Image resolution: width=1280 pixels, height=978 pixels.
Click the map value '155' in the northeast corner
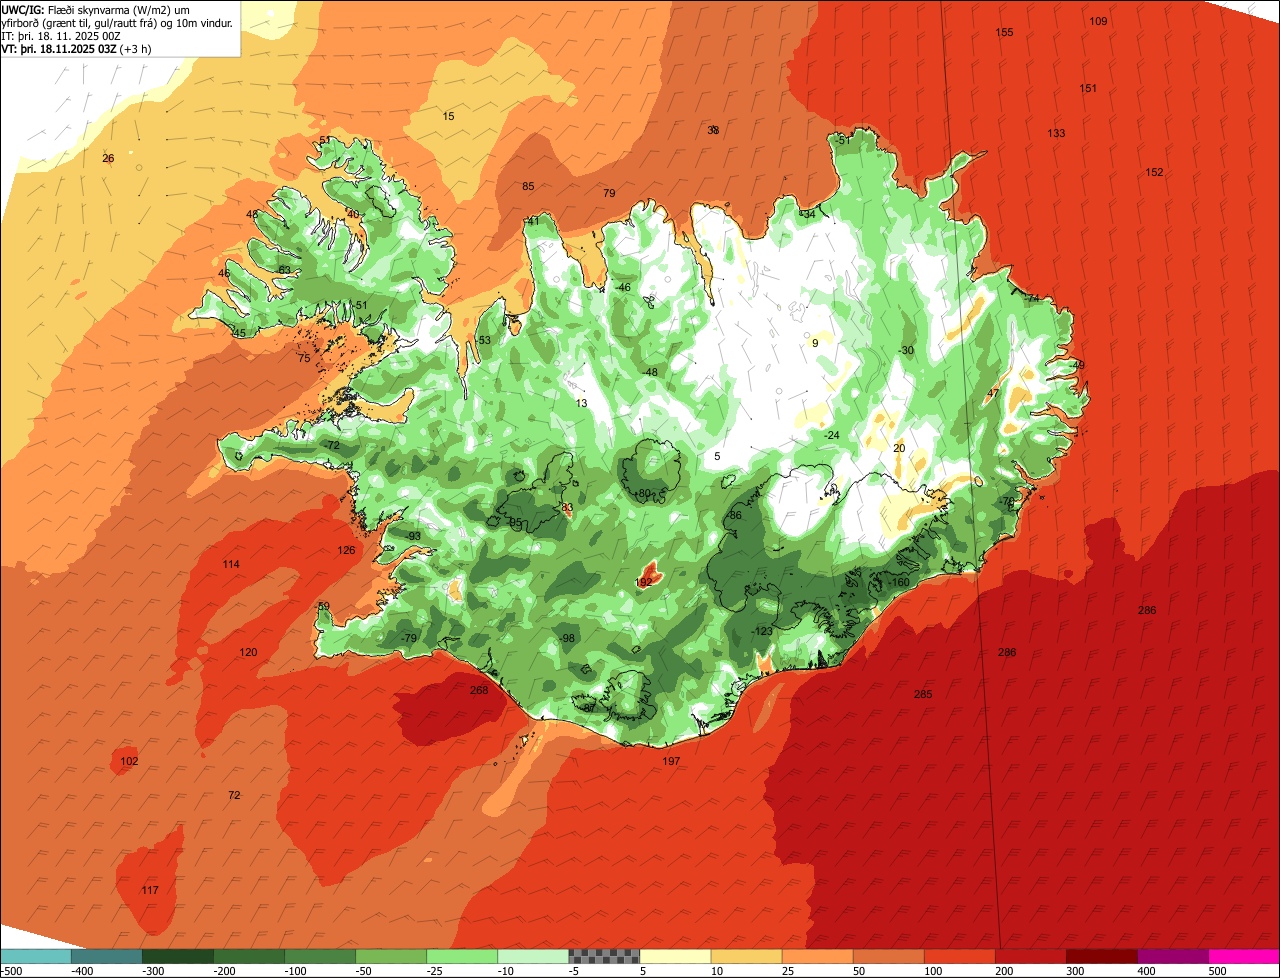[1004, 33]
